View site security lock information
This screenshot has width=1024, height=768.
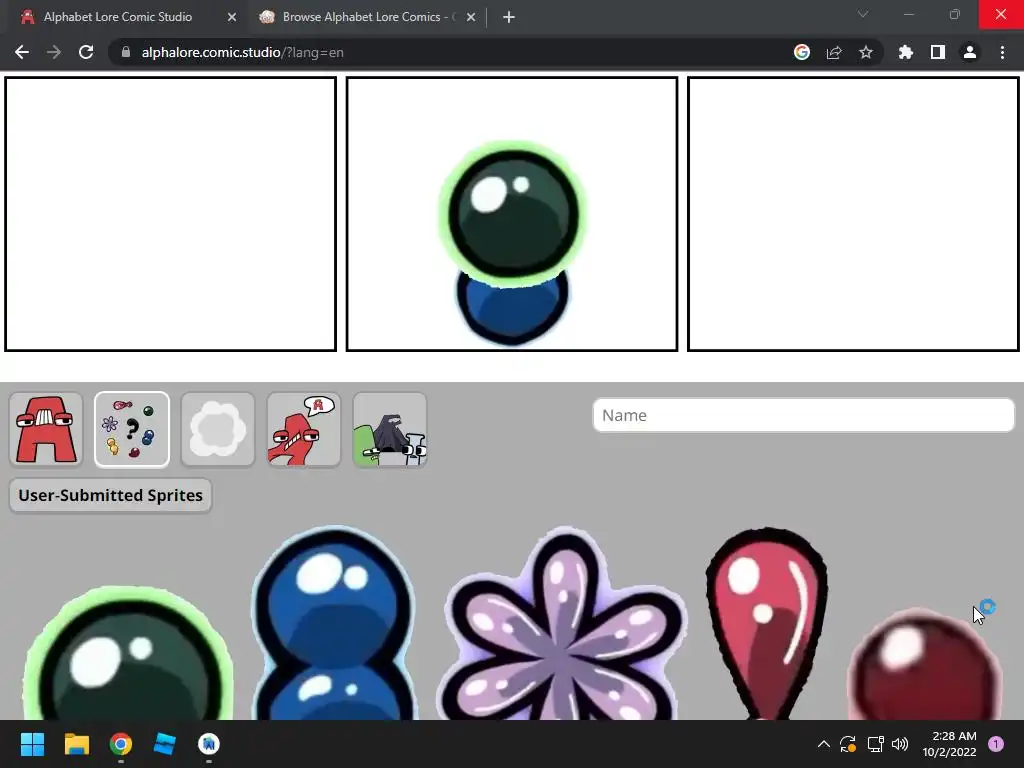coord(125,52)
